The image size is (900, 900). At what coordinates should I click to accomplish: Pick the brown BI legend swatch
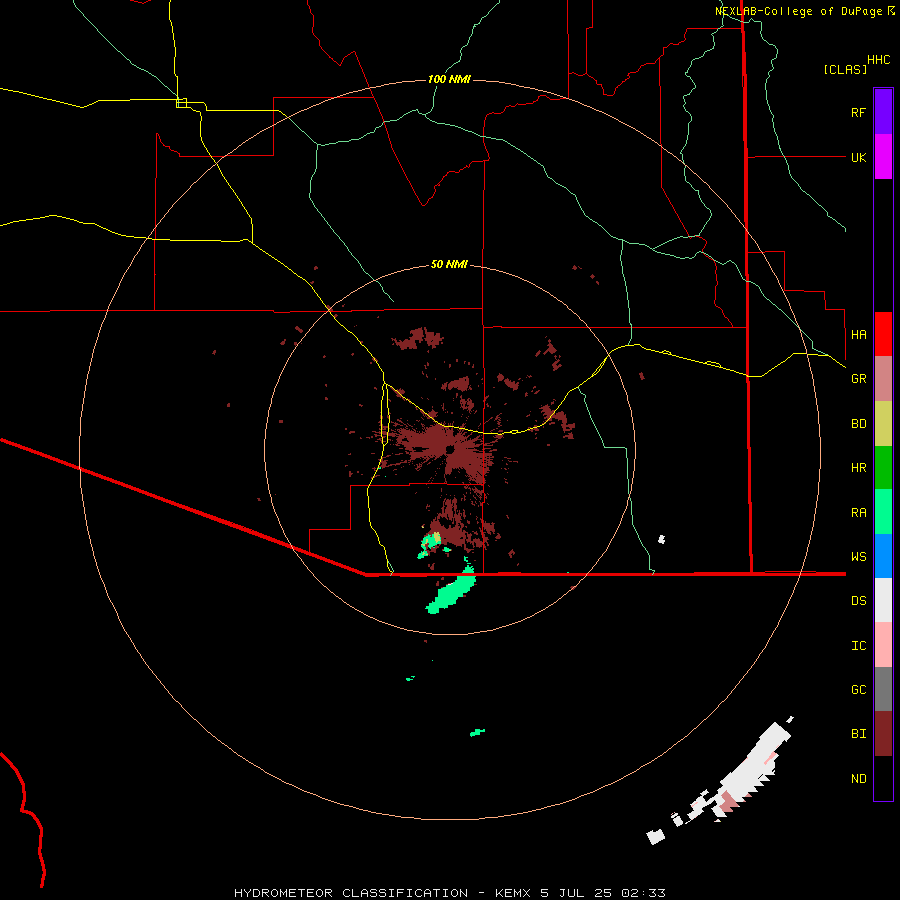pyautogui.click(x=883, y=734)
